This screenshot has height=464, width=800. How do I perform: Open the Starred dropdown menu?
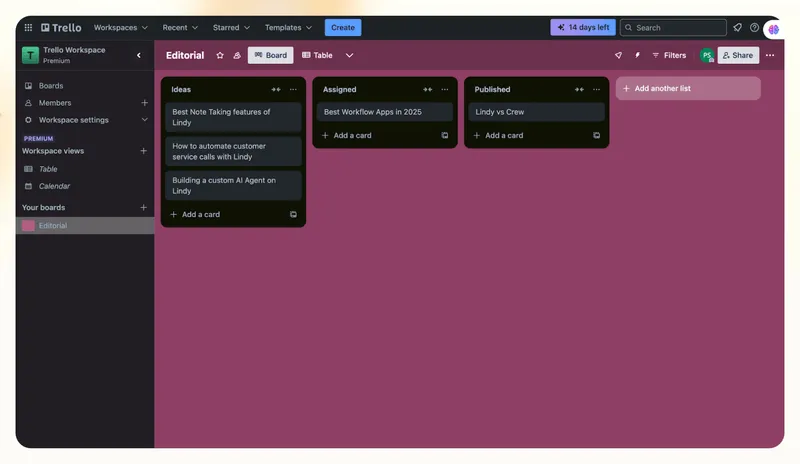coord(231,28)
